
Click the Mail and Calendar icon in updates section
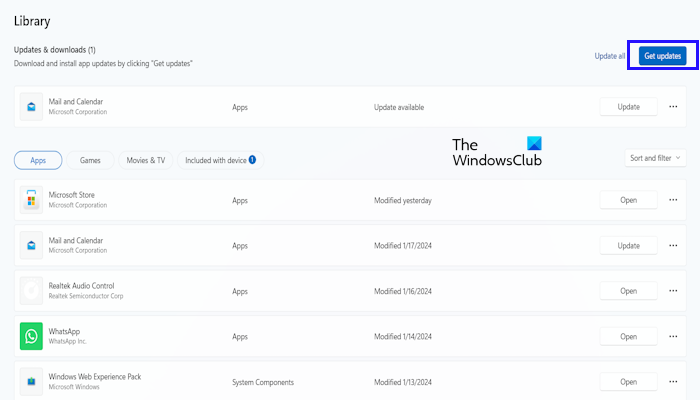pos(31,107)
